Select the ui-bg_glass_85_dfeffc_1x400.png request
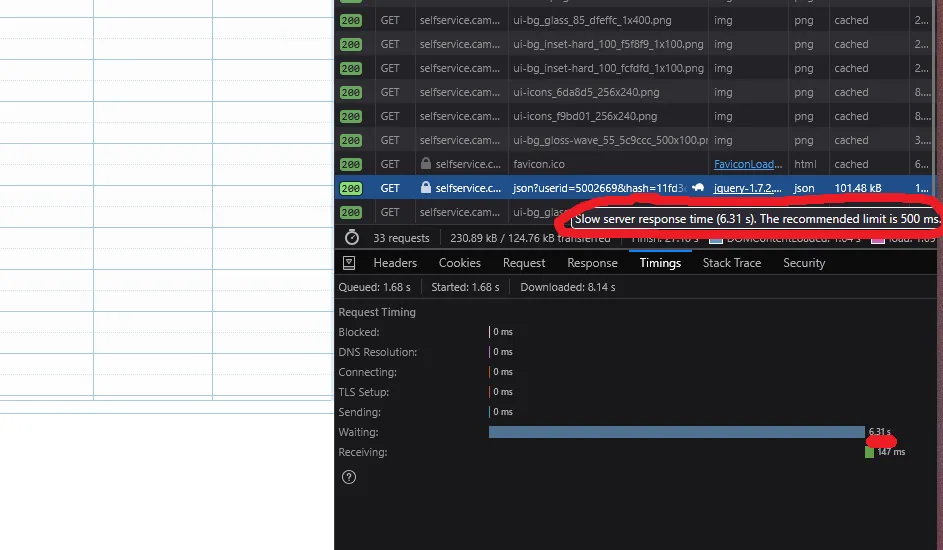Screen dimensions: 943x550 [592, 20]
